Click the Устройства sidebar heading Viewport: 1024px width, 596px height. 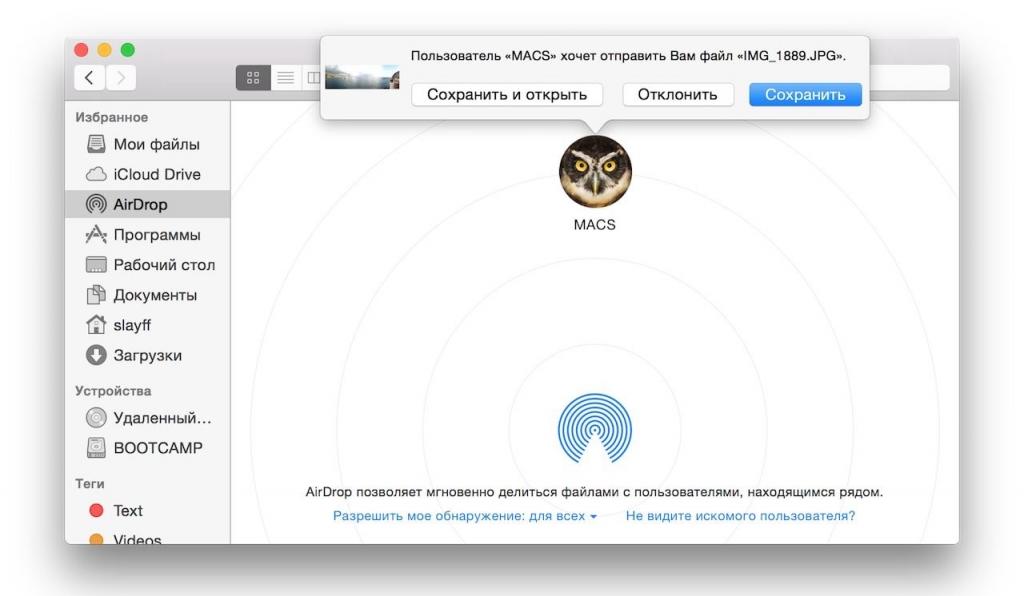point(113,391)
